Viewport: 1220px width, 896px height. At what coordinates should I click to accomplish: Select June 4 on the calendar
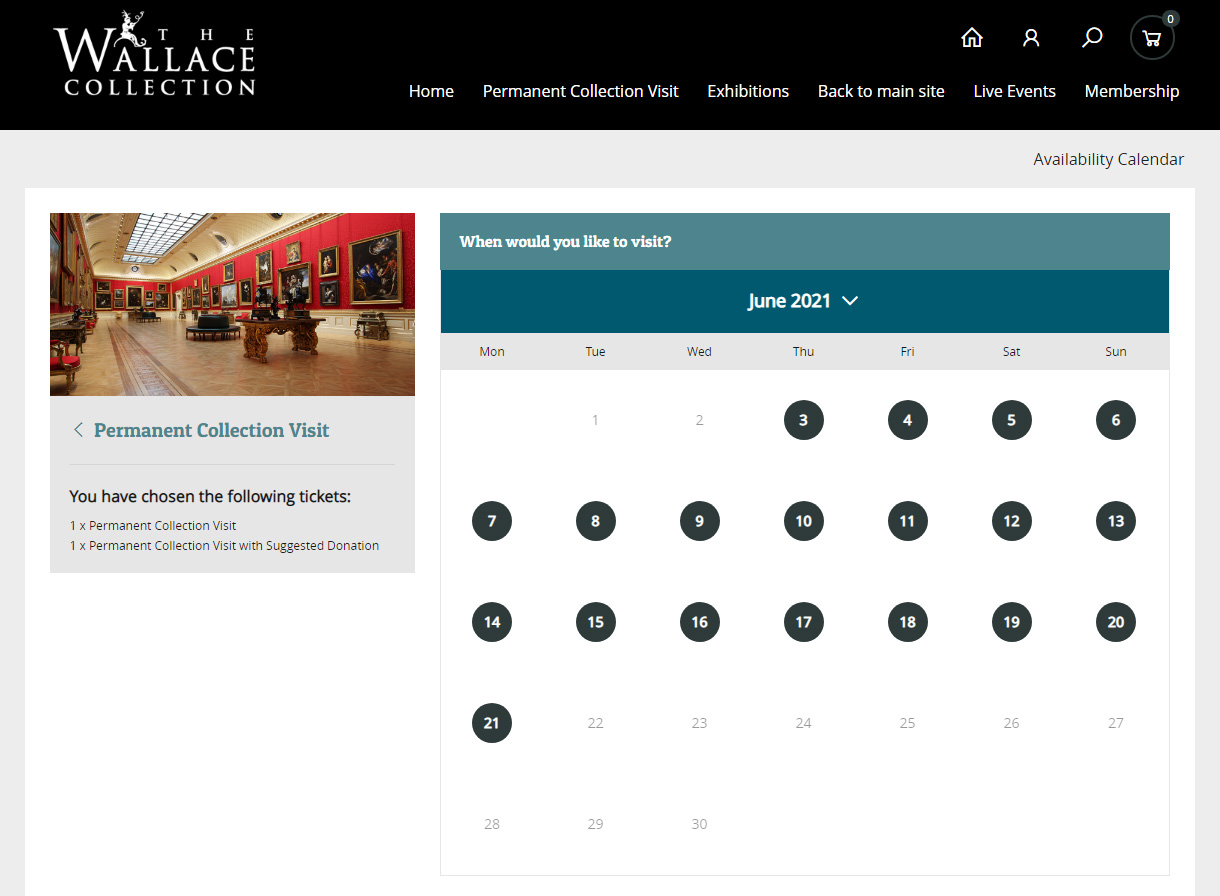coord(908,420)
